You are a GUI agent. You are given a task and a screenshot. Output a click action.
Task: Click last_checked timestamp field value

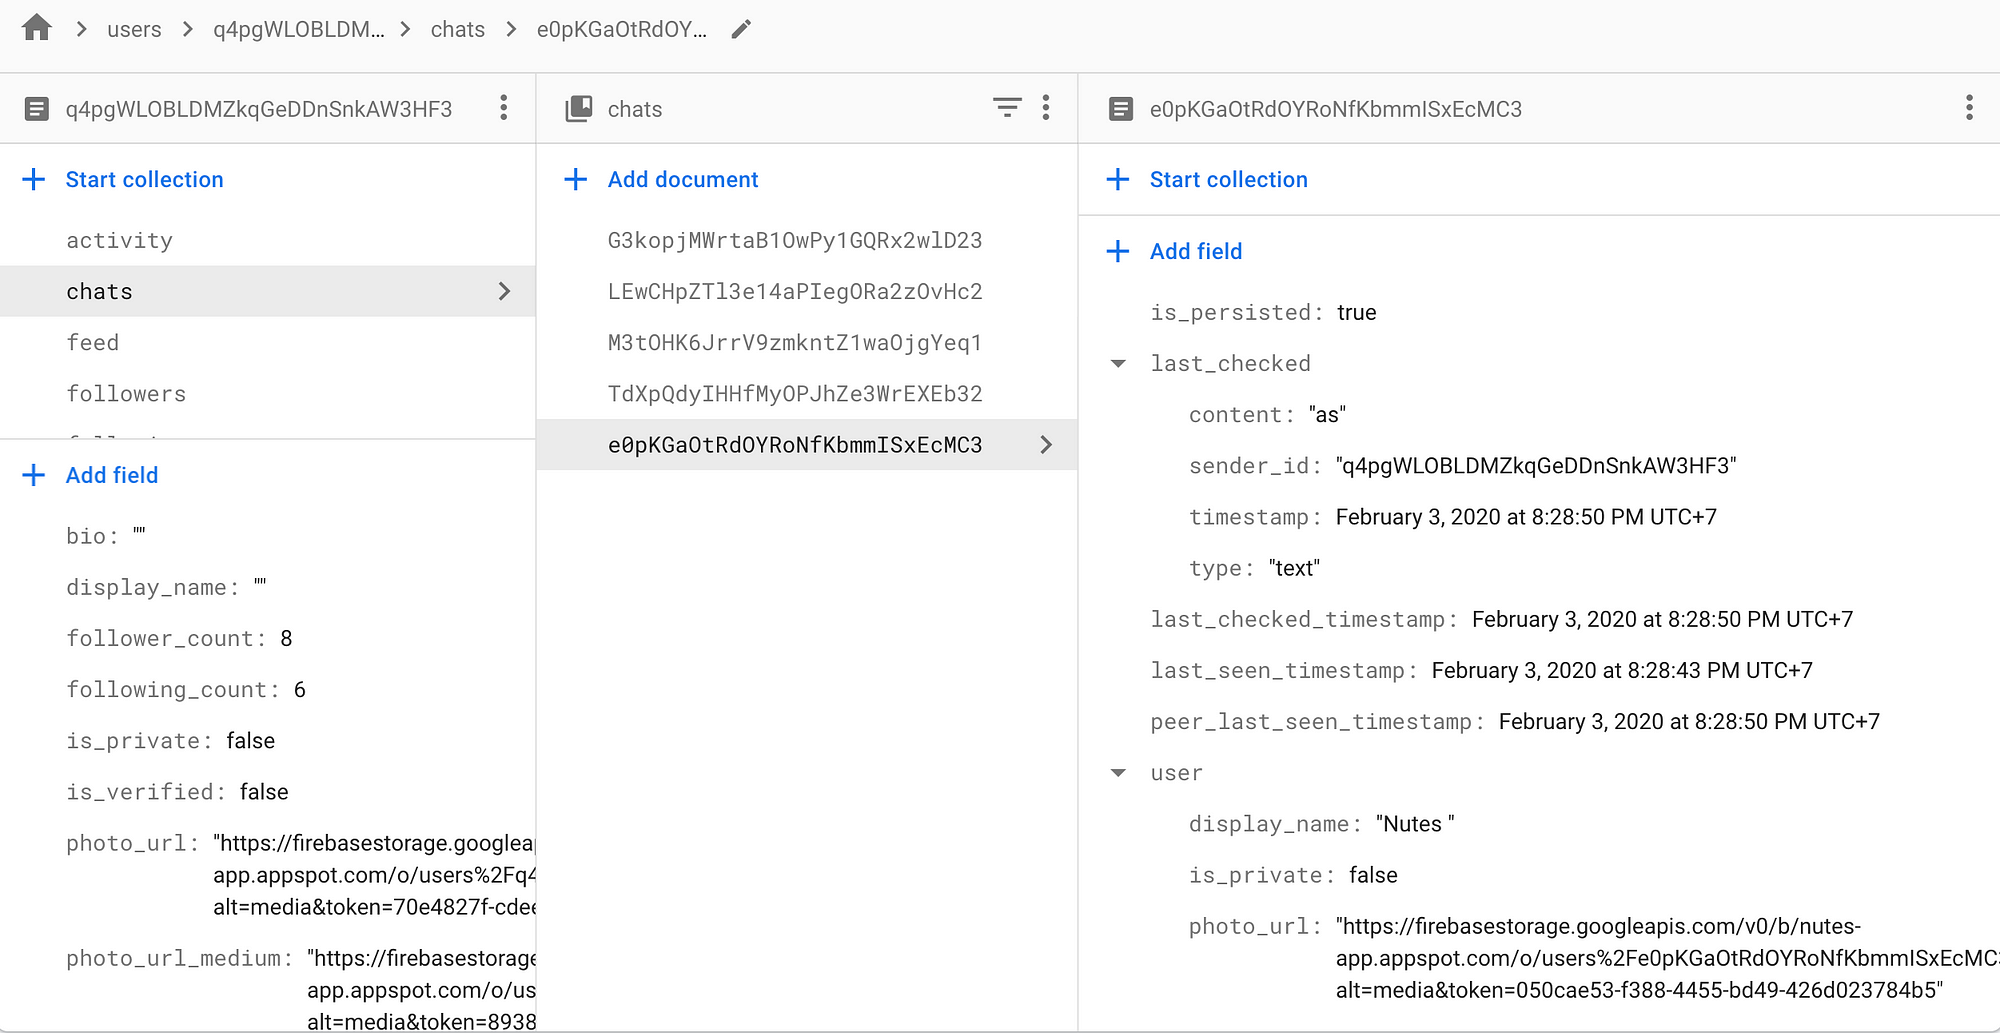tap(1526, 517)
